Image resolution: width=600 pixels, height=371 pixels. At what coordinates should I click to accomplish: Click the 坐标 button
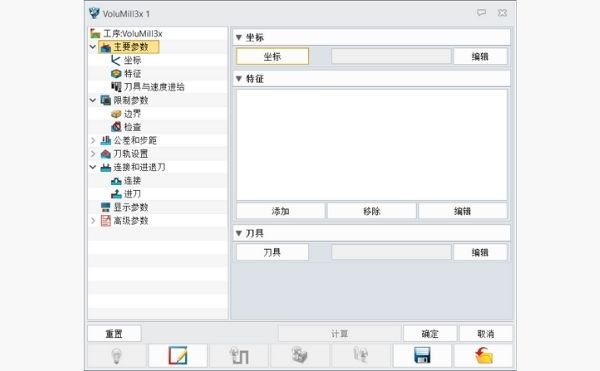coord(272,56)
